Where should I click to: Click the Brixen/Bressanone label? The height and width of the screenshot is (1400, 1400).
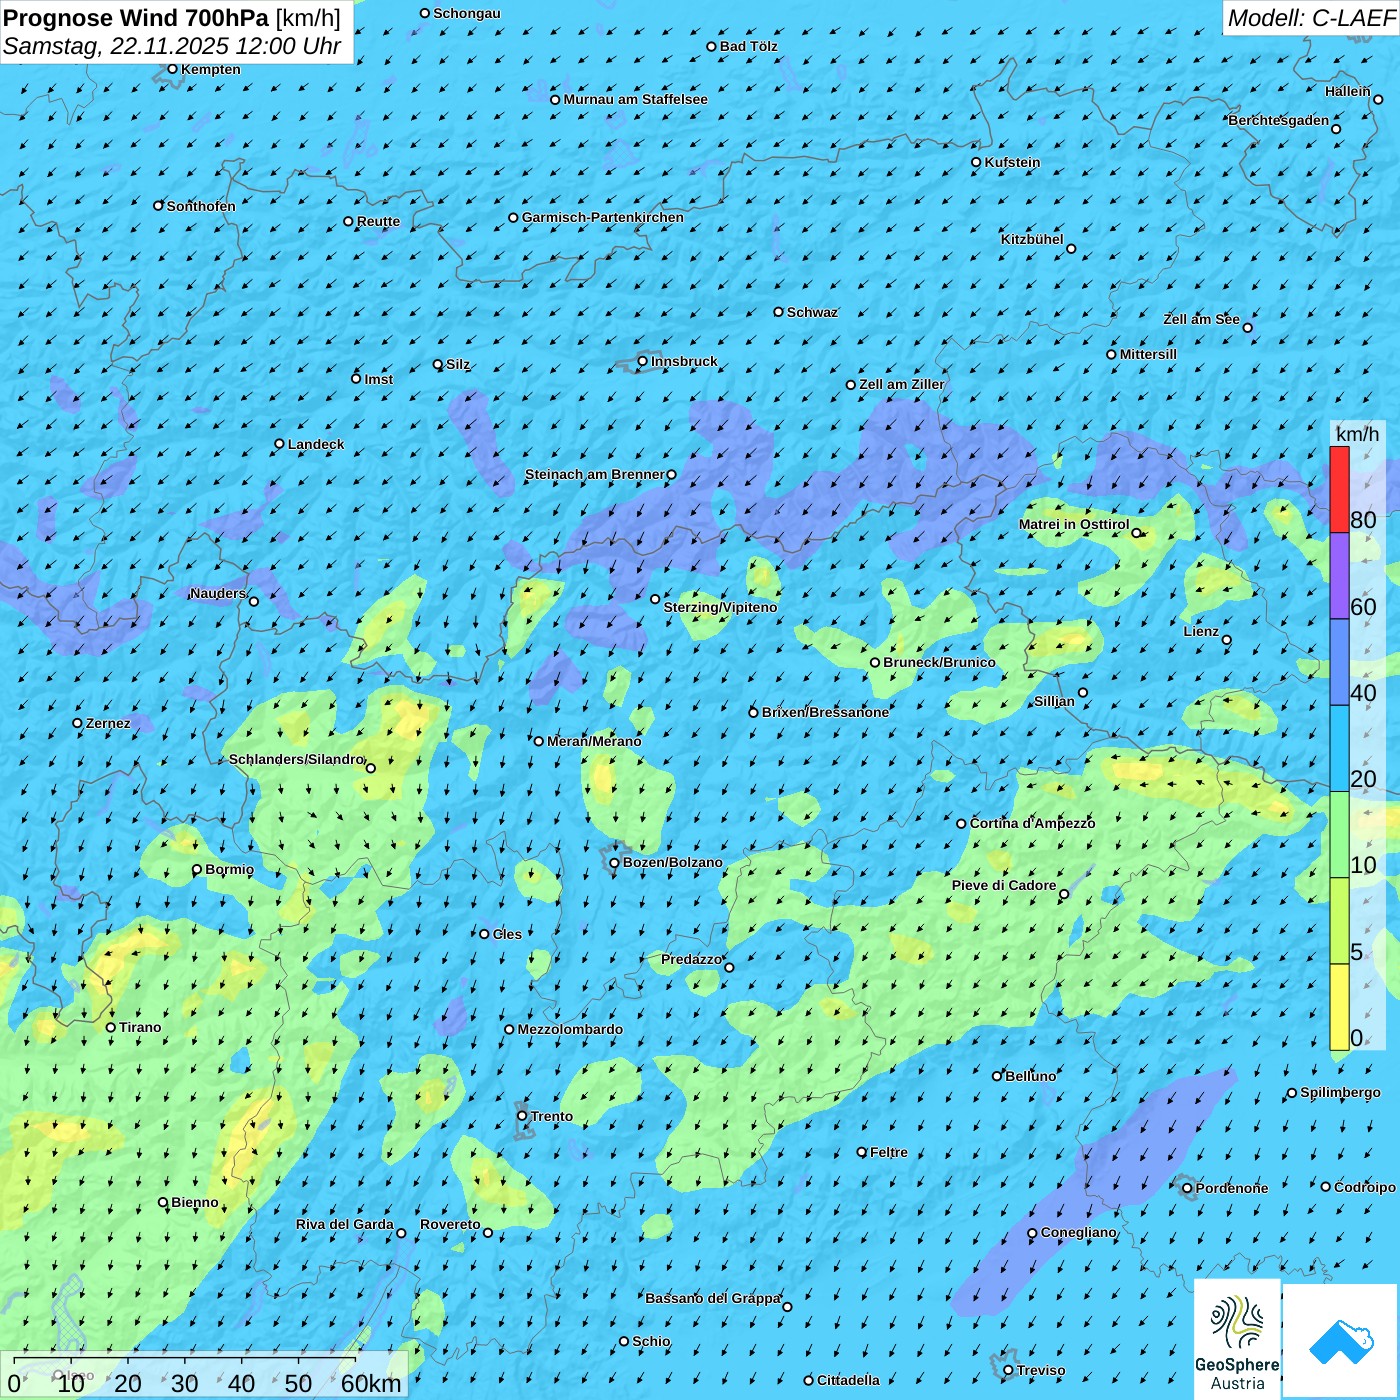coord(825,712)
